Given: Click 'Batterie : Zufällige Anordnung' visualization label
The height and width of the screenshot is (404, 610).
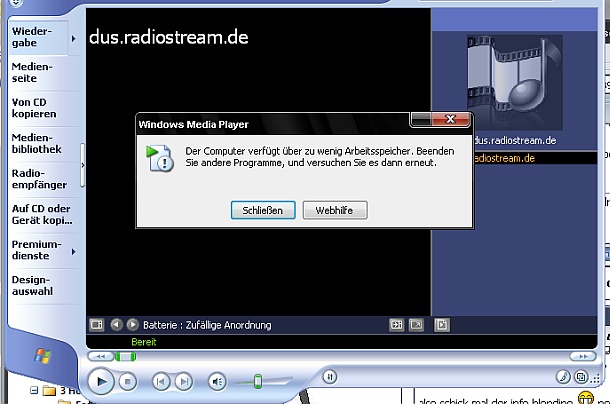Looking at the screenshot, I should coord(207,325).
